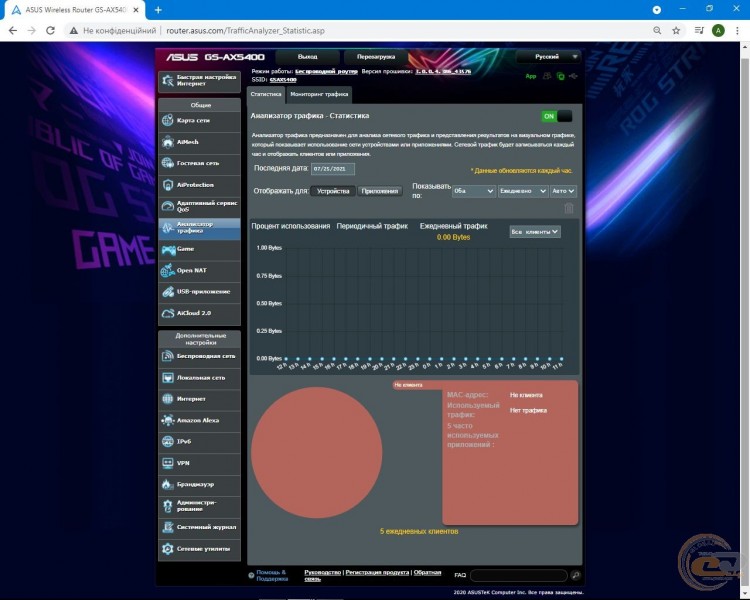The width and height of the screenshot is (750, 600).
Task: Switch to the Статистика tab
Action: coord(266,94)
